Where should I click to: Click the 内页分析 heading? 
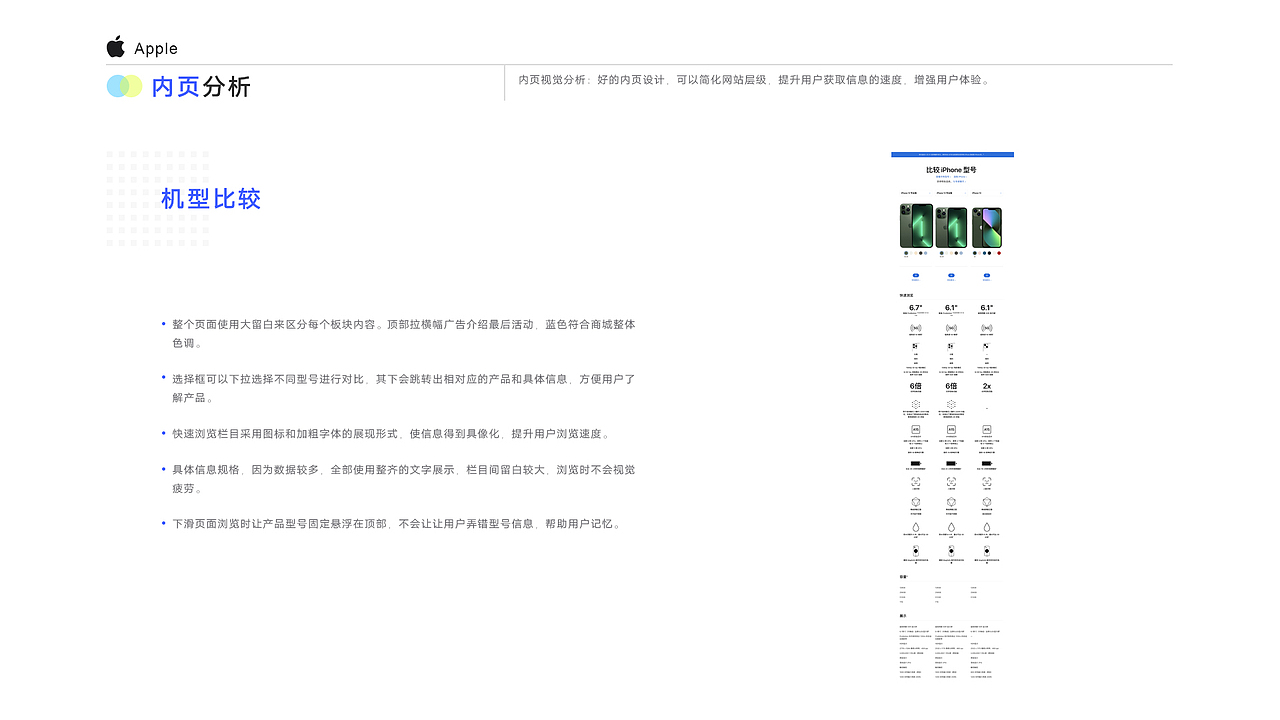pos(201,87)
